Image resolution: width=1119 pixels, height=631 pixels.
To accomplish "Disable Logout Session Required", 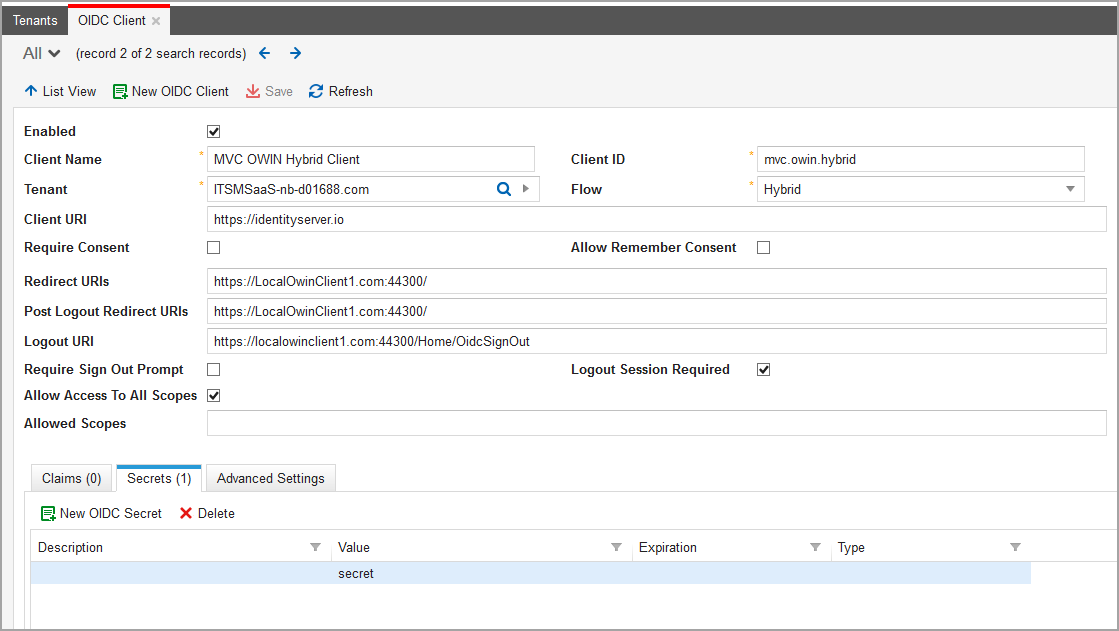I will 763,369.
